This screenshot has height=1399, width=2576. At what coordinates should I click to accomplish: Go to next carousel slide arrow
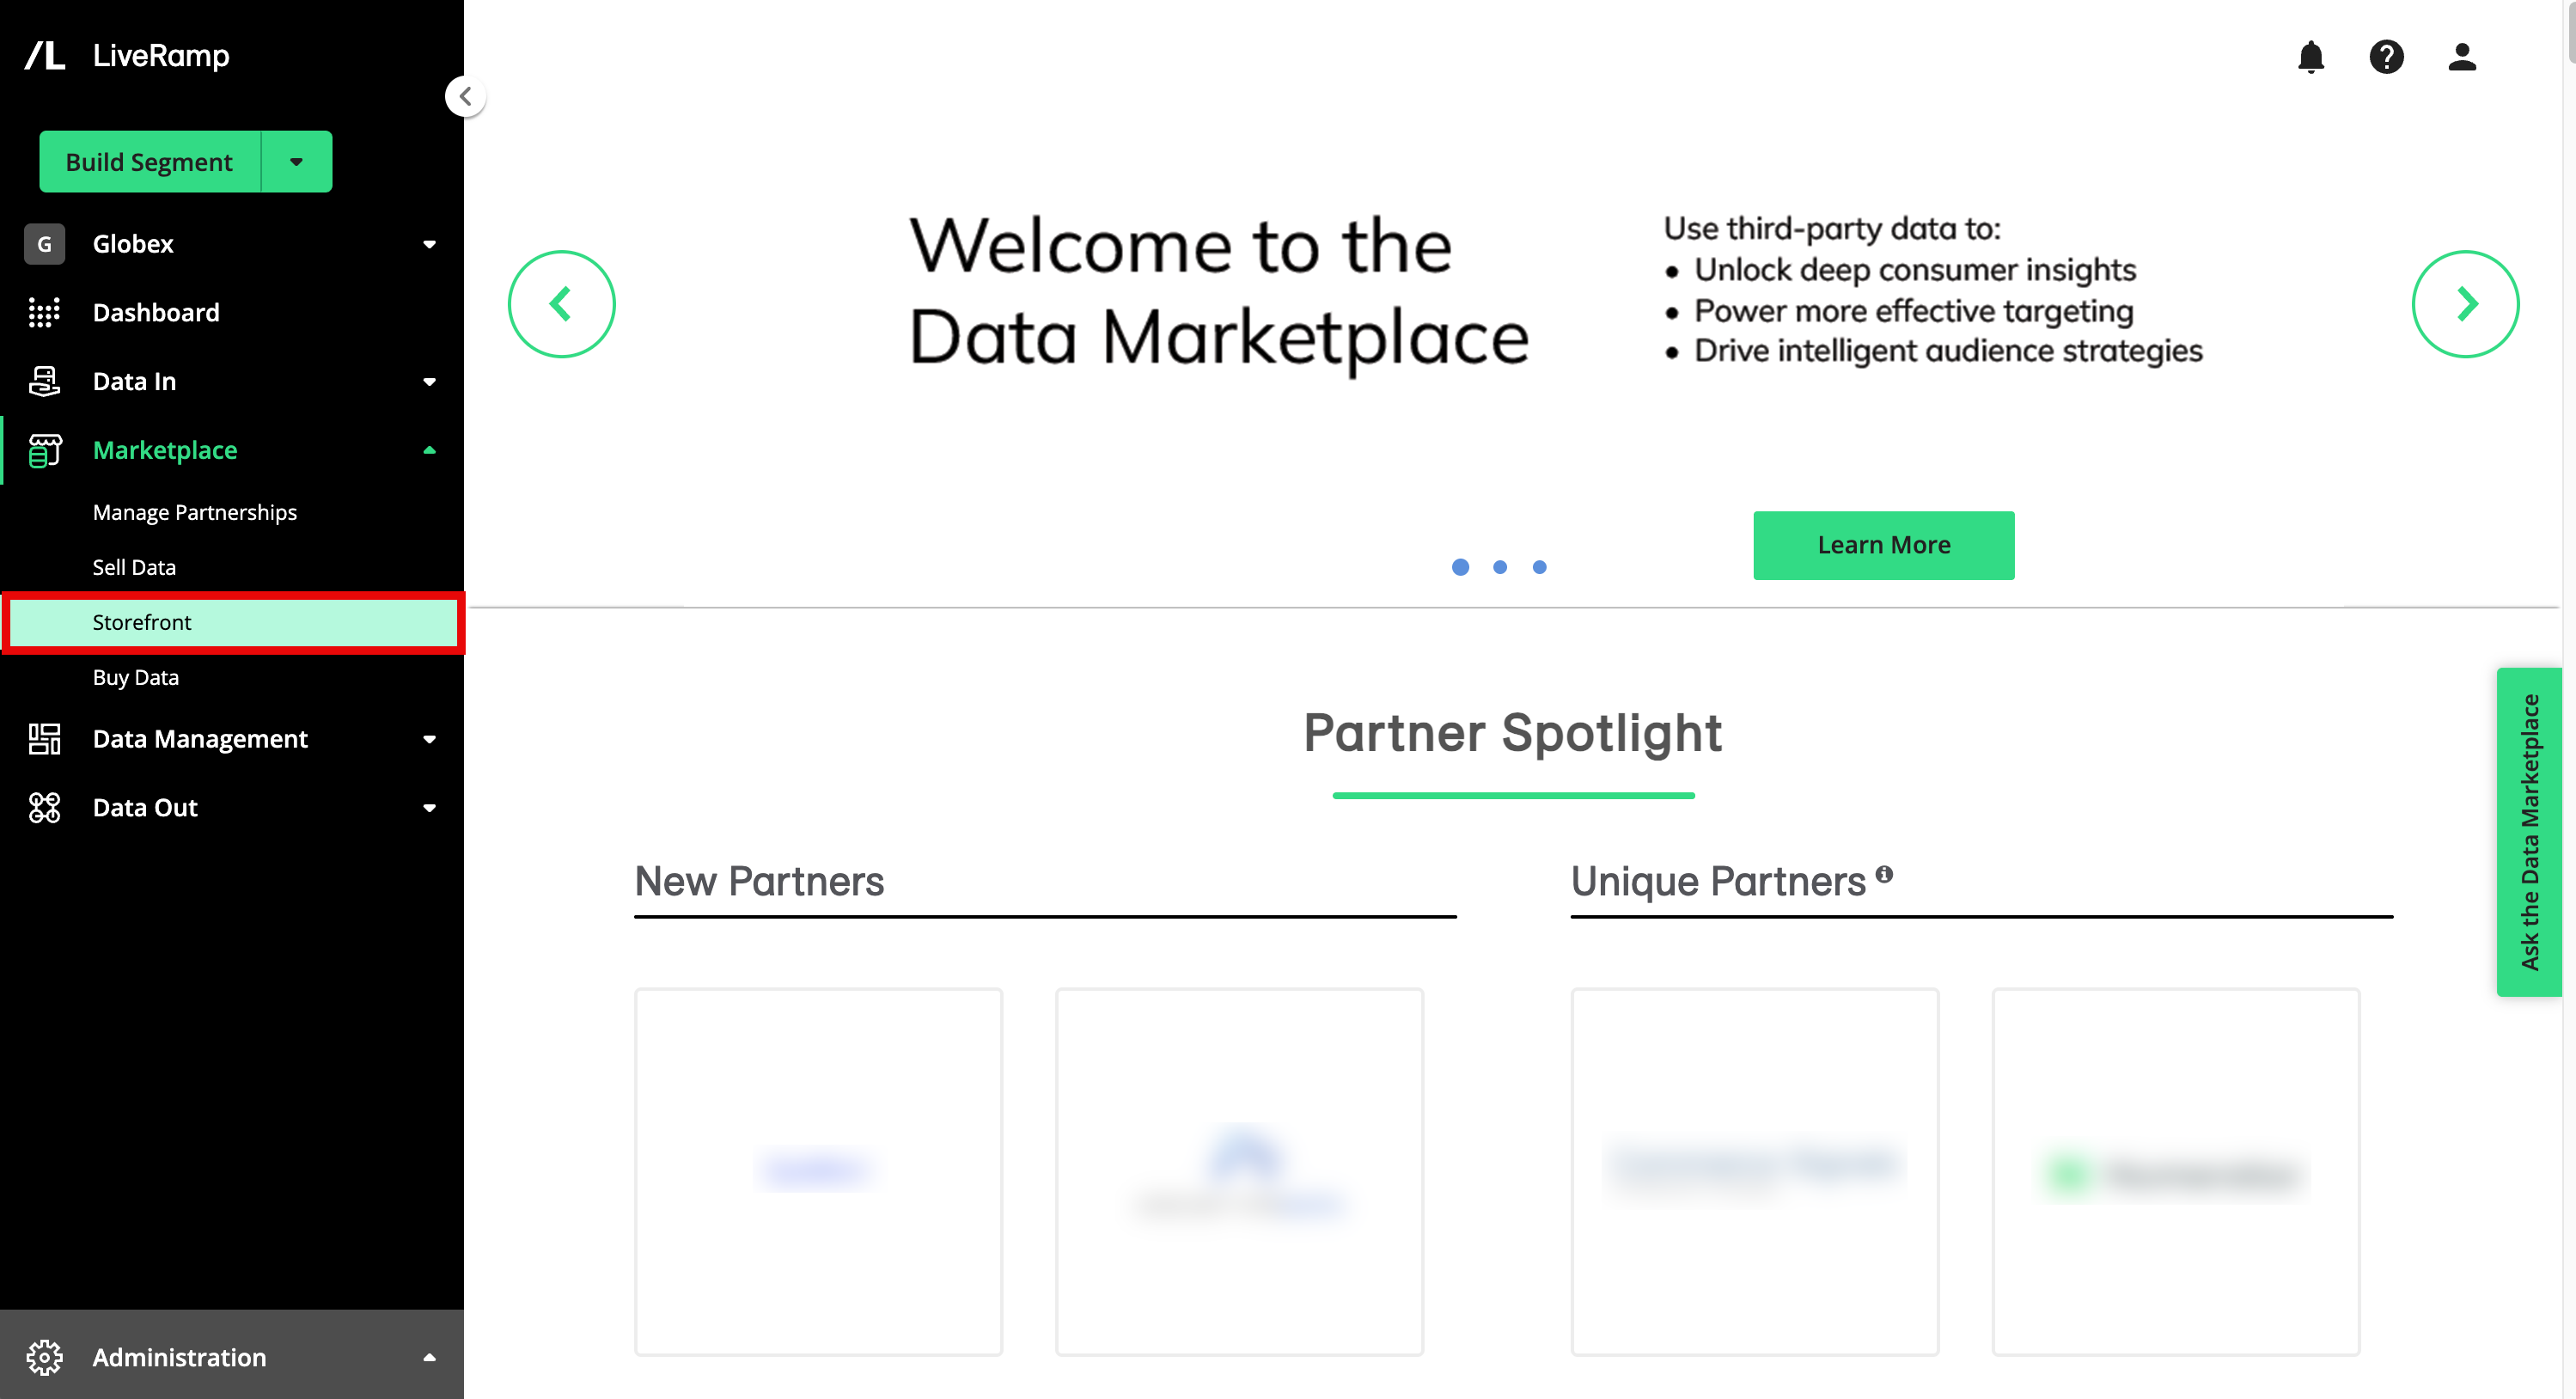tap(2465, 304)
